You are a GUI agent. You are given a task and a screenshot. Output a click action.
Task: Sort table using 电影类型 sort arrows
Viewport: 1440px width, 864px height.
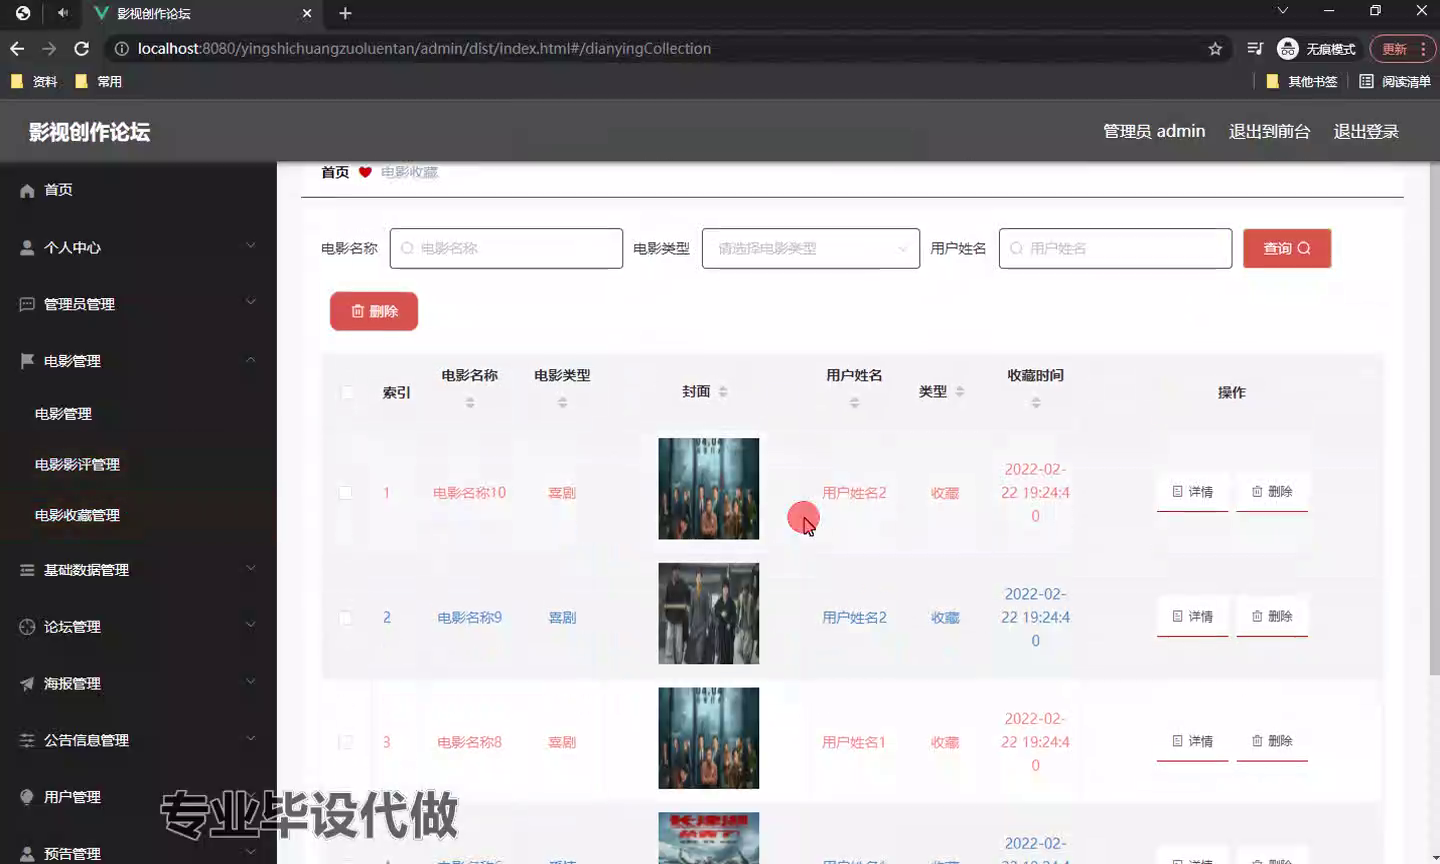click(562, 402)
